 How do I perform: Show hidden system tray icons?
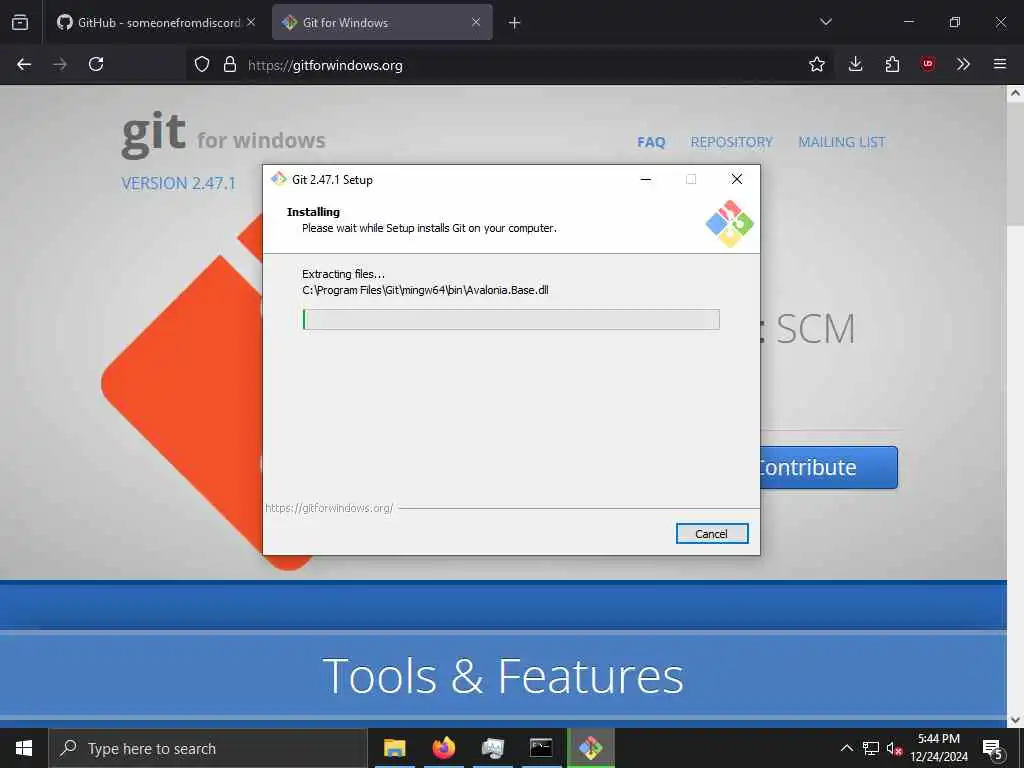846,748
